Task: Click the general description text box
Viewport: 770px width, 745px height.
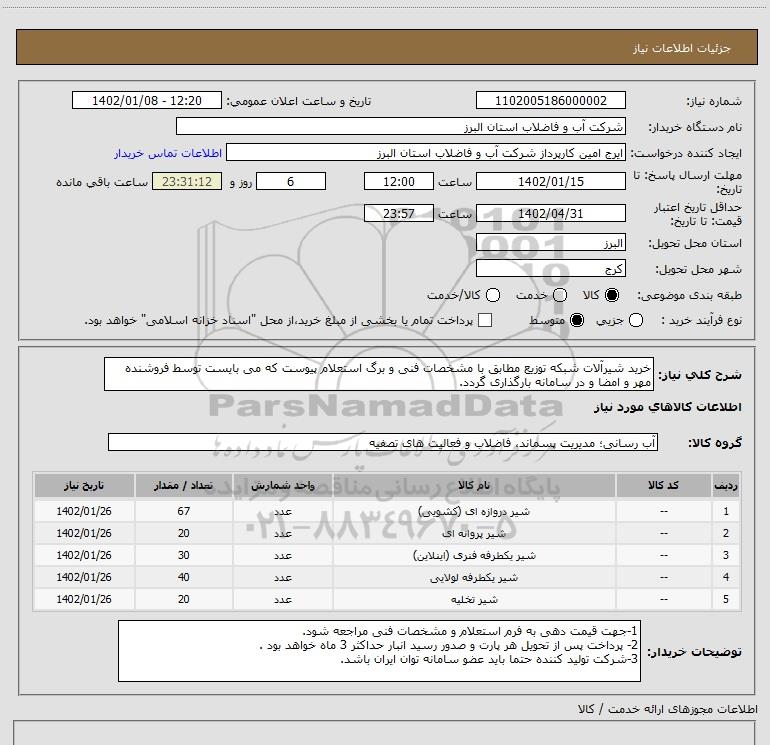Action: coord(379,375)
